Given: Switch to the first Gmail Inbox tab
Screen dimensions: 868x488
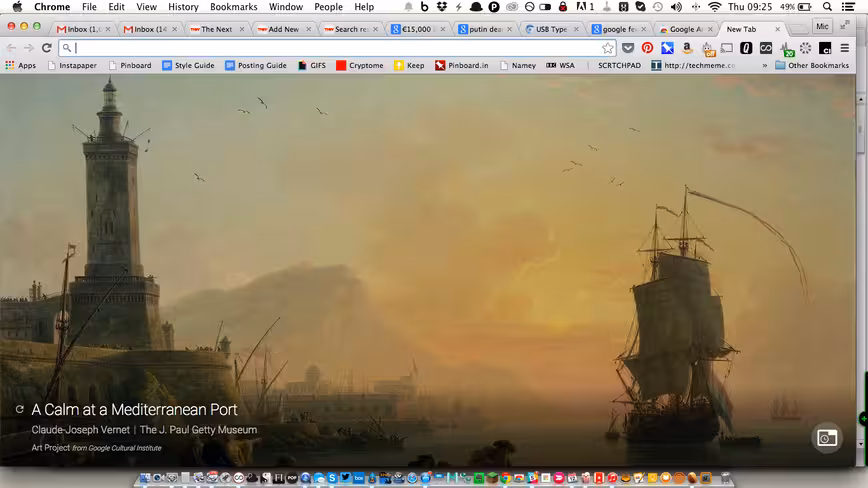Looking at the screenshot, I should [x=82, y=29].
